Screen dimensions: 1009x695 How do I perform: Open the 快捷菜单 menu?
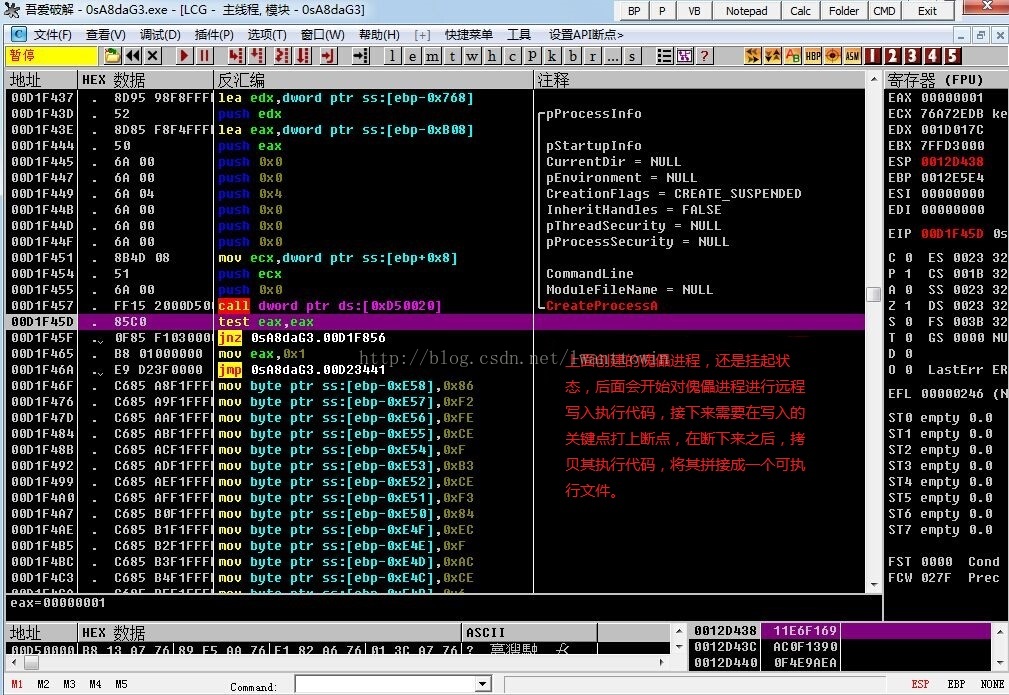click(468, 34)
